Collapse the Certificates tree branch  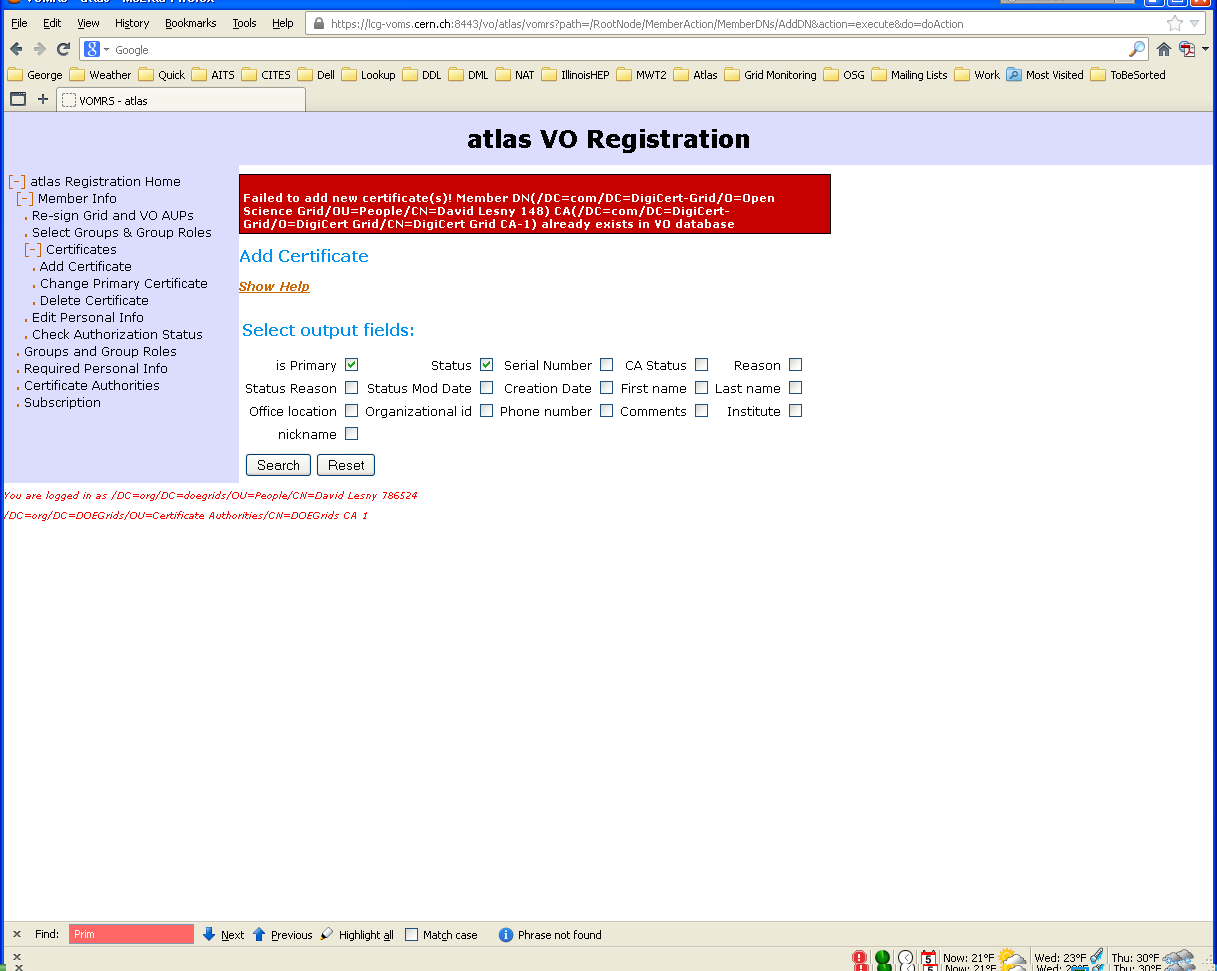point(33,250)
